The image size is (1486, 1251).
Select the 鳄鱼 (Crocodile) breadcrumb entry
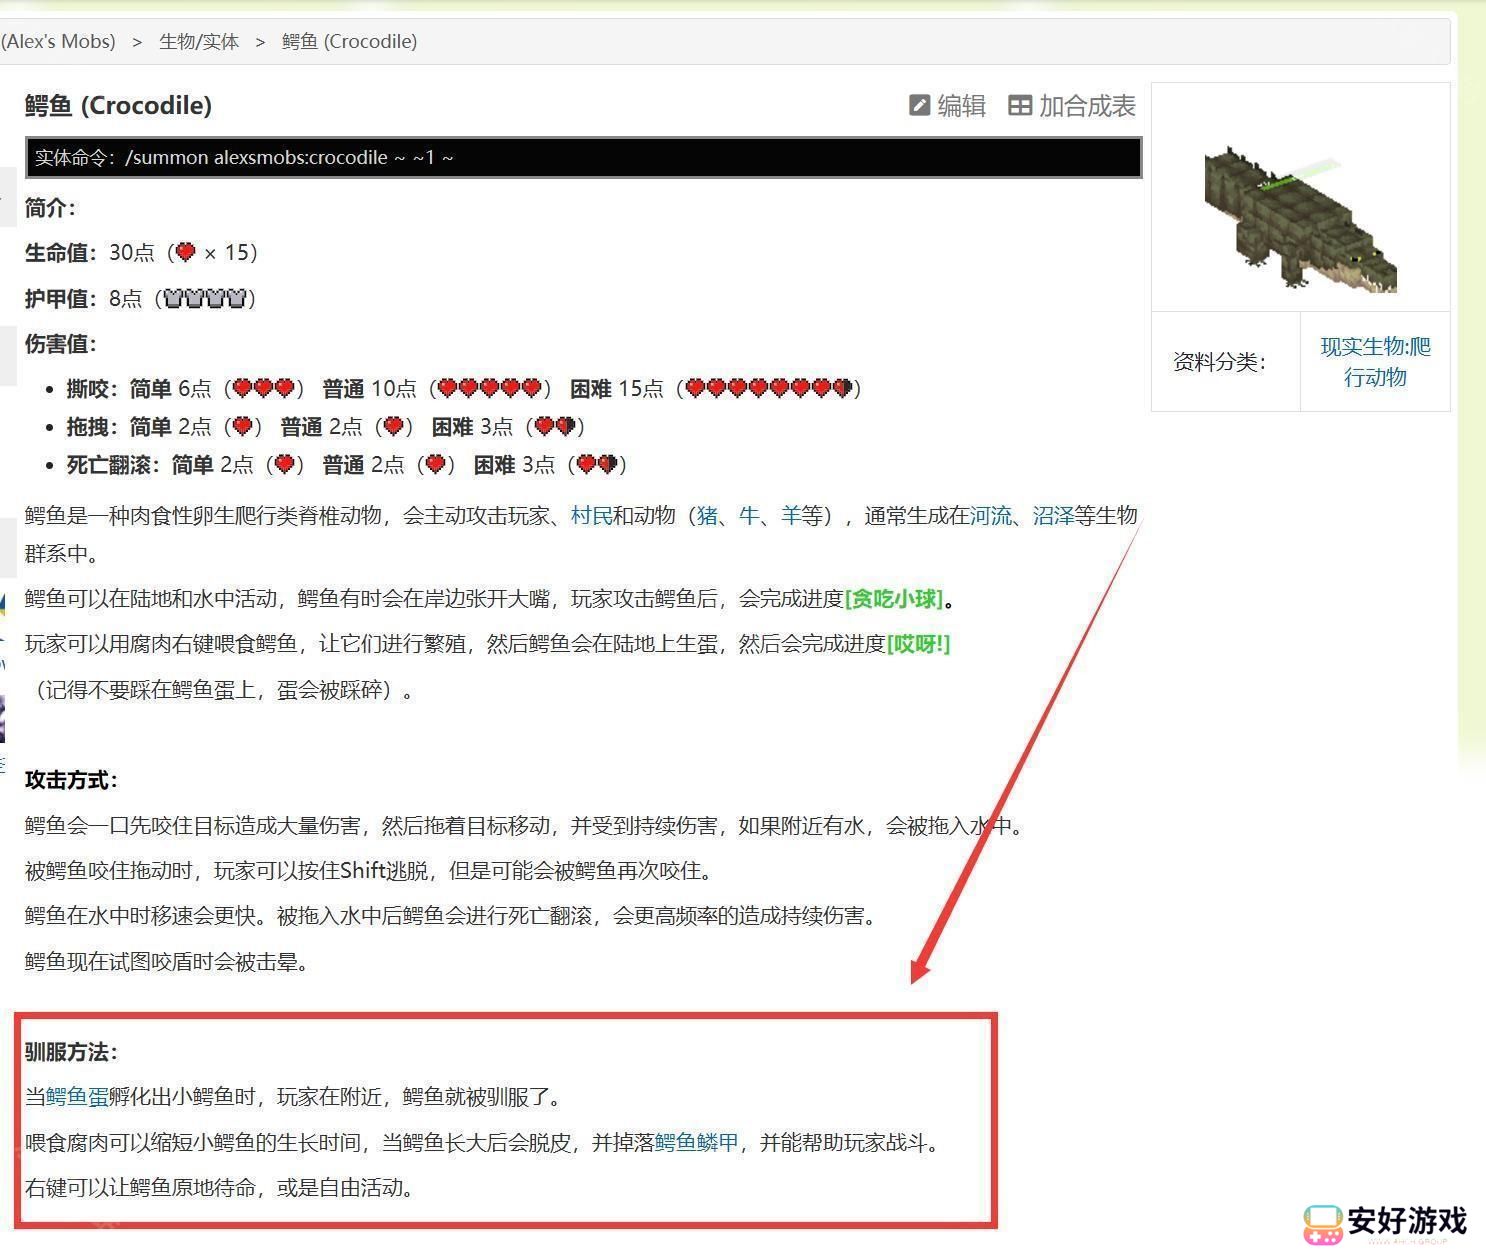[x=349, y=42]
